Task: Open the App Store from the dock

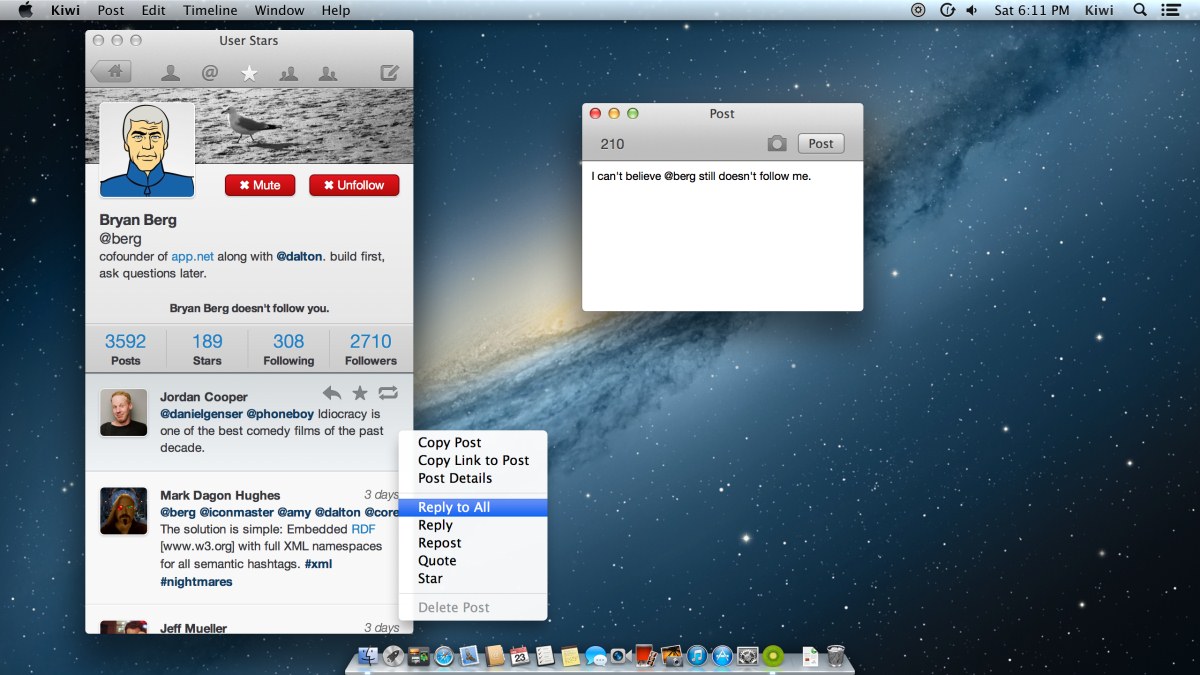Action: click(722, 656)
